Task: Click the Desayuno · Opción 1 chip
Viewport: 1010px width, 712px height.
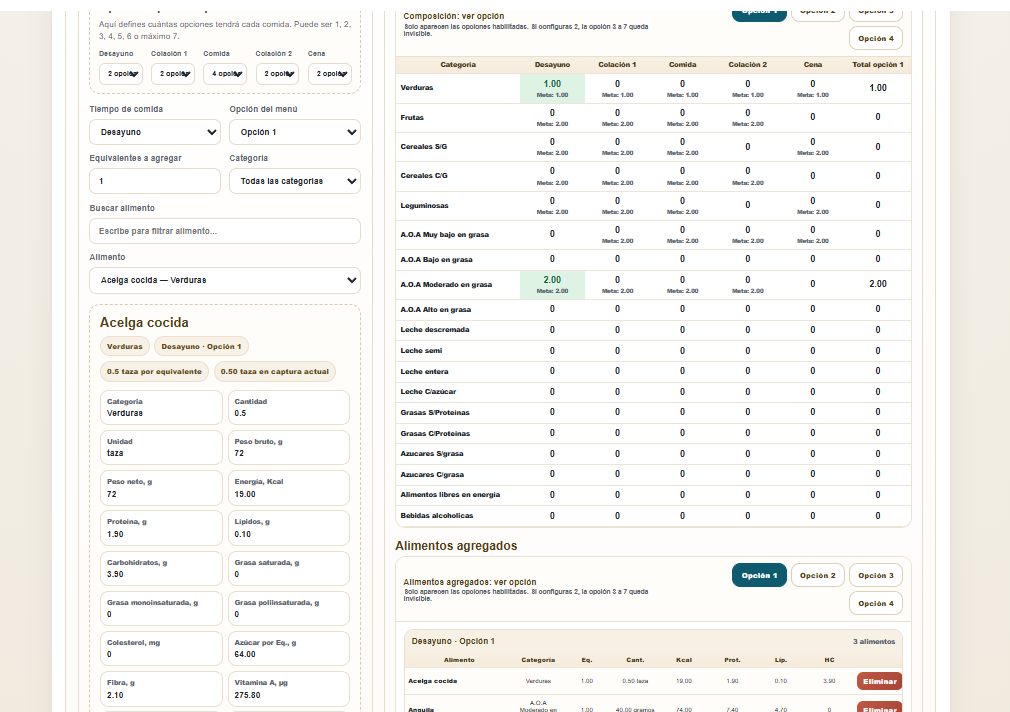Action: pos(202,347)
